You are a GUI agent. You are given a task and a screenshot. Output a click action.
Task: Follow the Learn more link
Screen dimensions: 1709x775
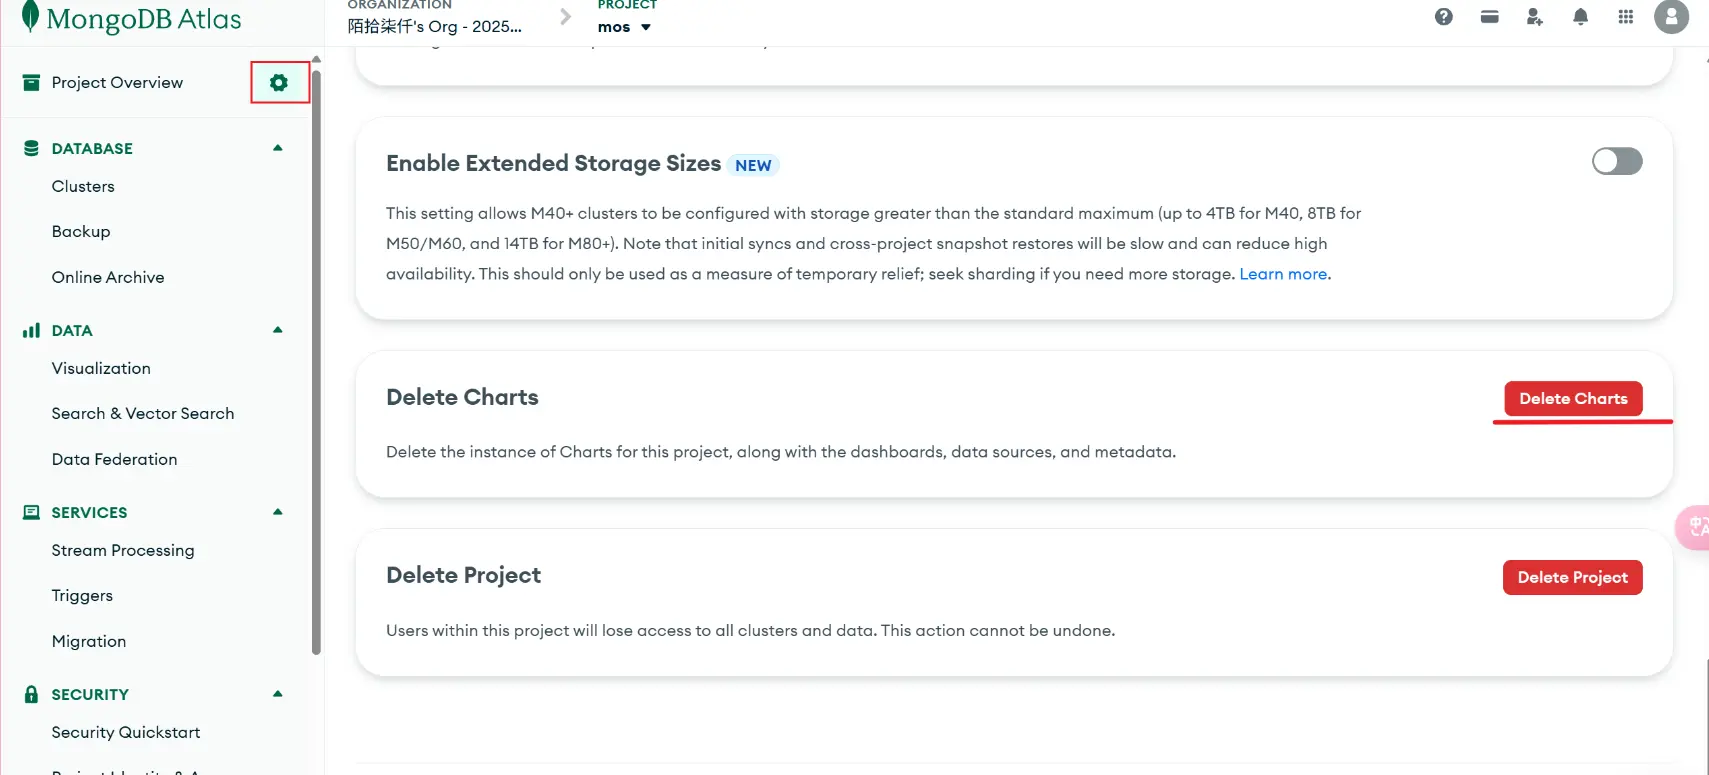pos(1283,274)
